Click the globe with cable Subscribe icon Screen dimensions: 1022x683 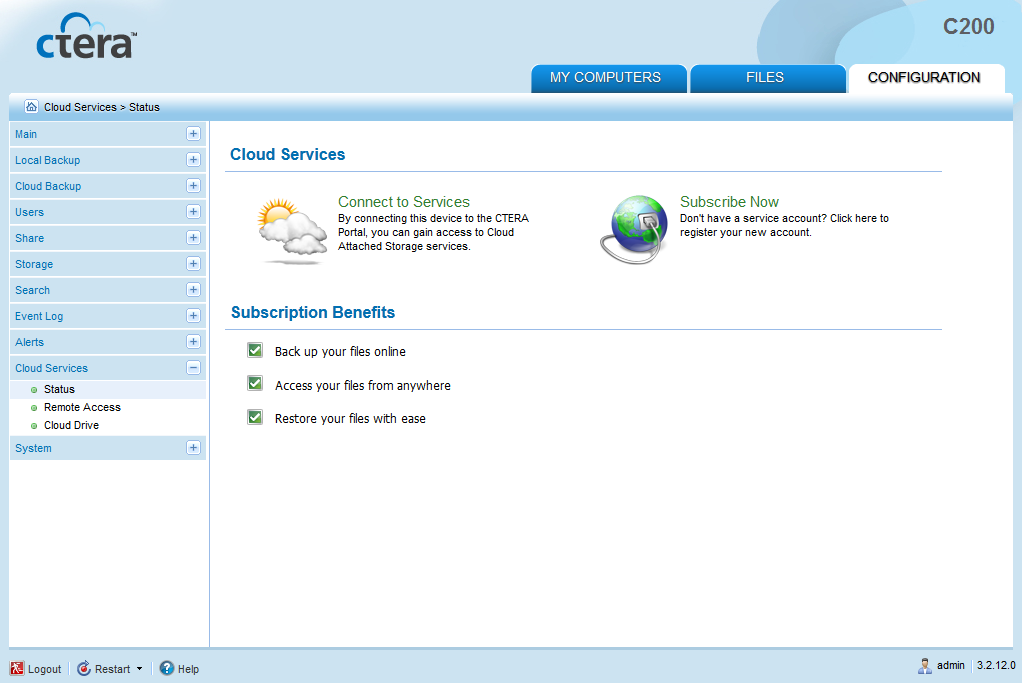coord(634,229)
